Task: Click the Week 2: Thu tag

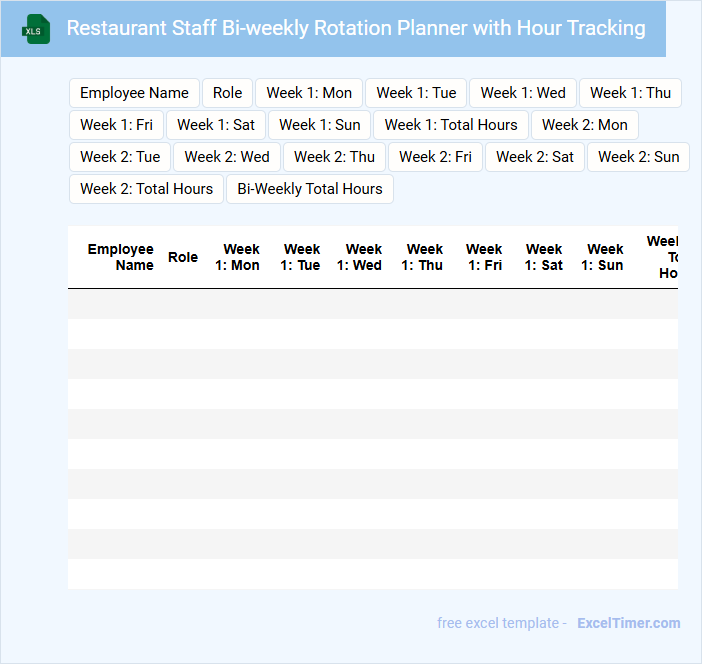Action: (x=334, y=157)
